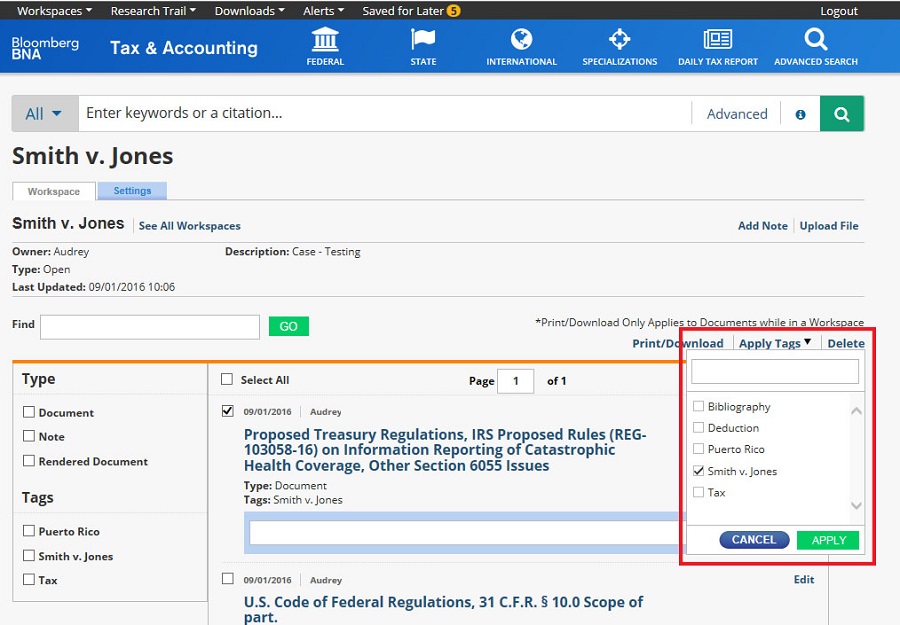The image size is (900, 625).
Task: Click the Find text input field
Action: point(150,326)
